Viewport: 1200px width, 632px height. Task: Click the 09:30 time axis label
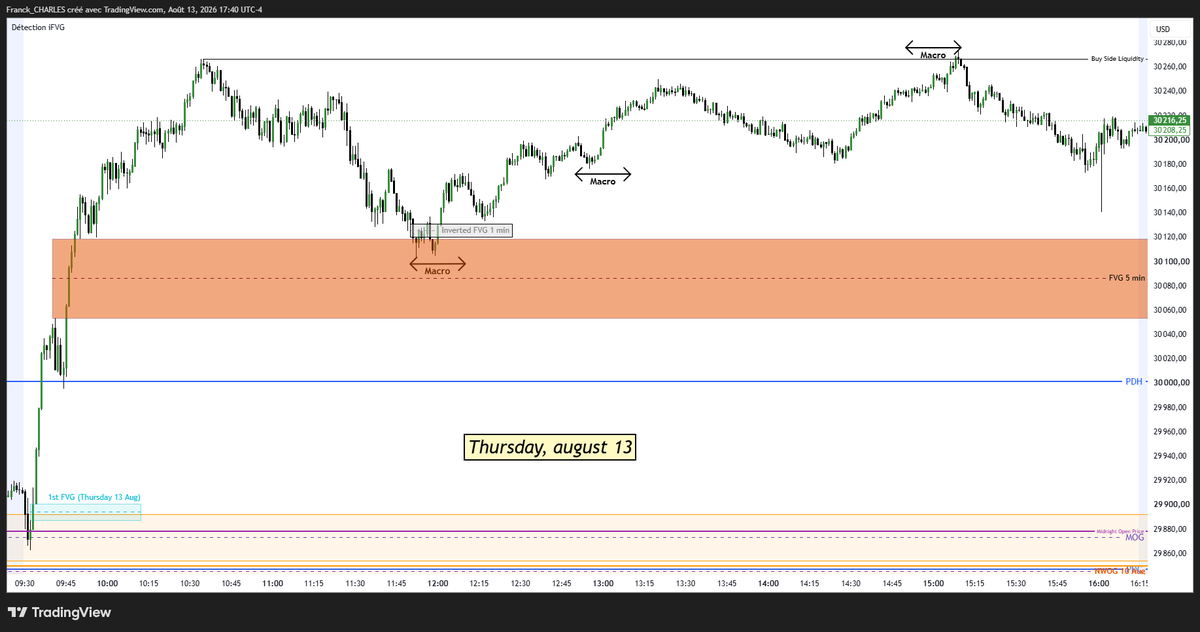[25, 582]
